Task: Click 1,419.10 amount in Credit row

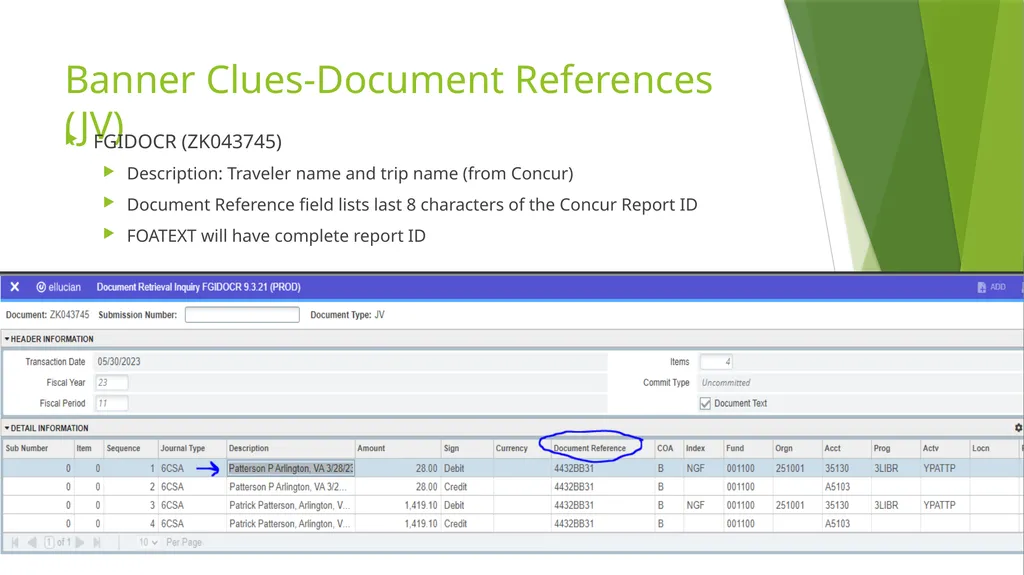Action: 421,523
